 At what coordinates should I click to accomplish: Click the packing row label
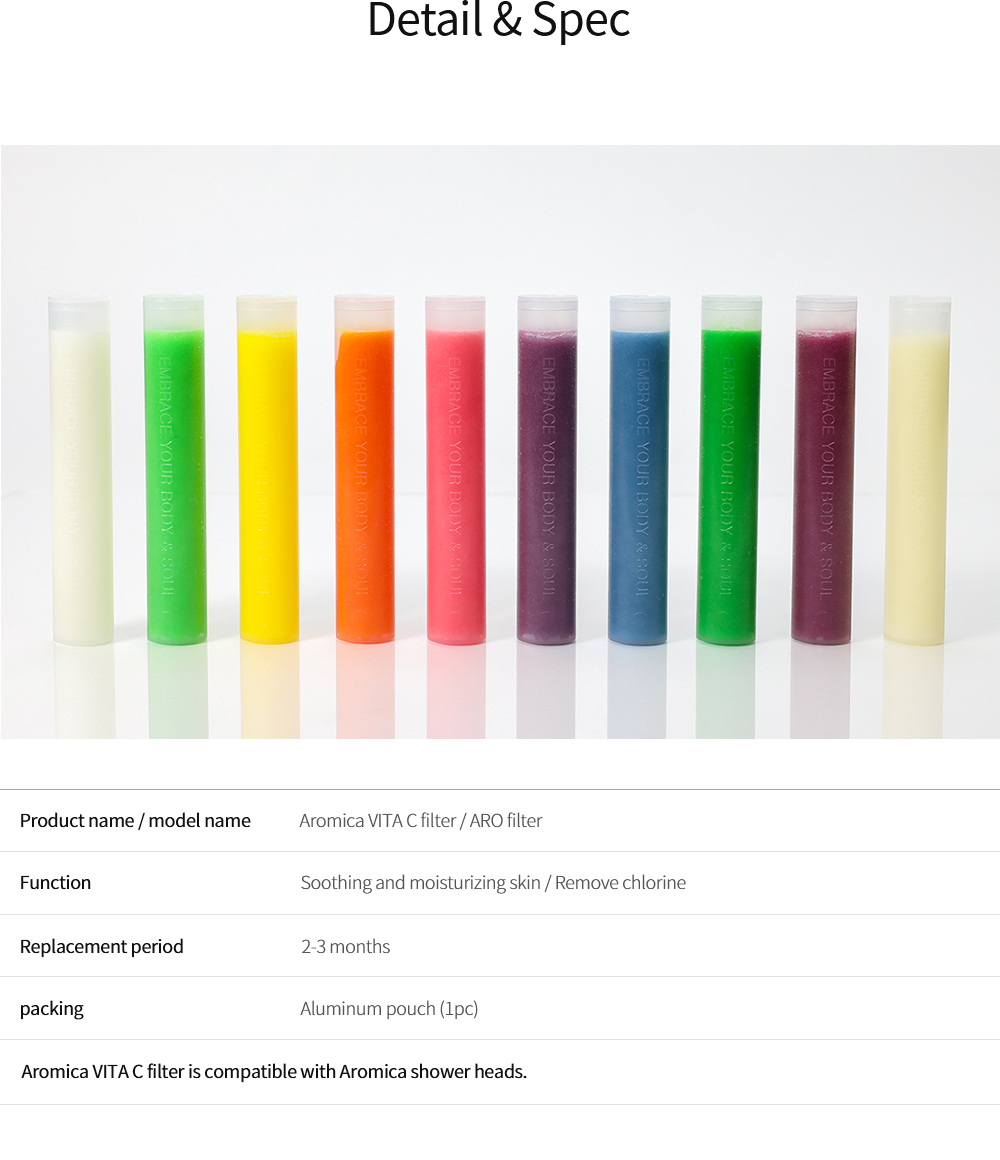click(x=52, y=1009)
